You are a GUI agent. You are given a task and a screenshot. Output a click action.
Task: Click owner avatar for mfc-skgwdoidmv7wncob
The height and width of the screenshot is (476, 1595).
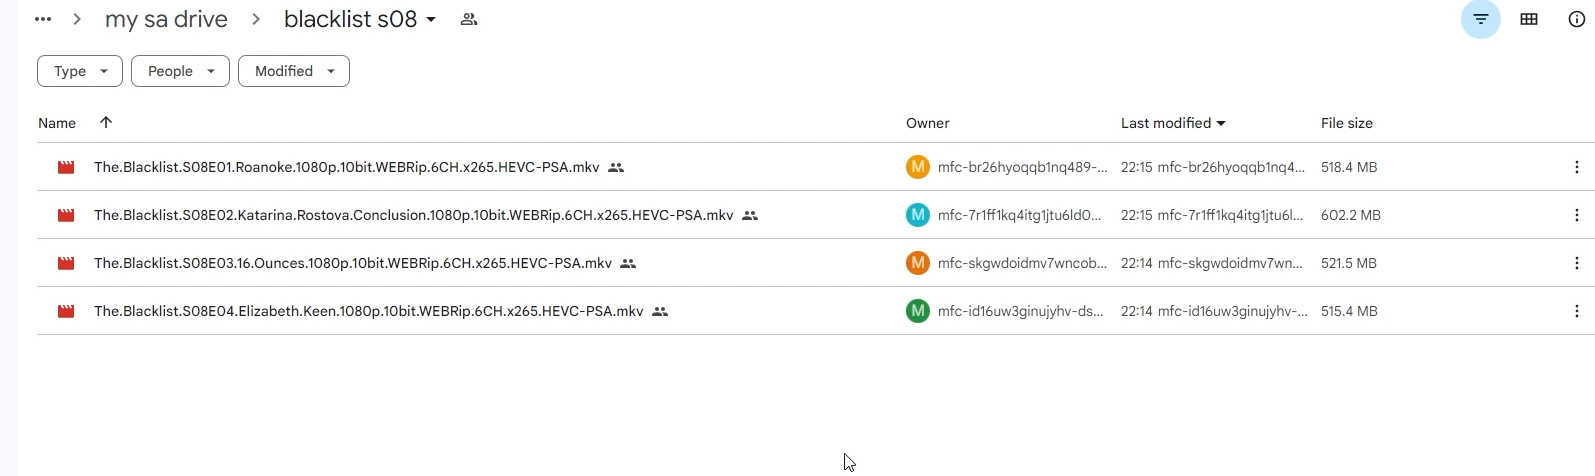918,263
